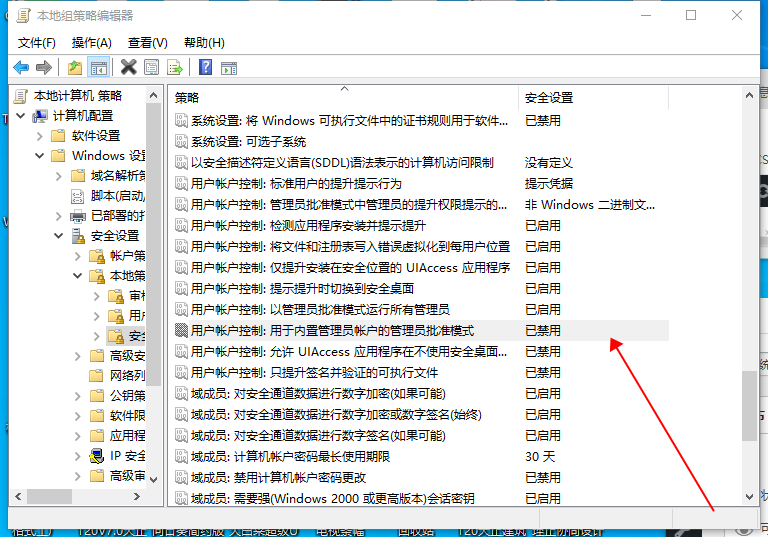Click the 安全设置 column header
The height and width of the screenshot is (537, 768).
point(590,97)
